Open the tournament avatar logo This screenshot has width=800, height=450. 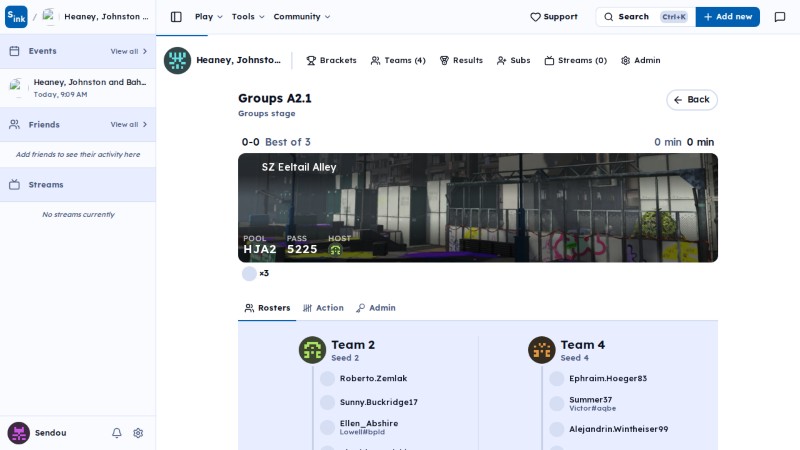click(177, 60)
